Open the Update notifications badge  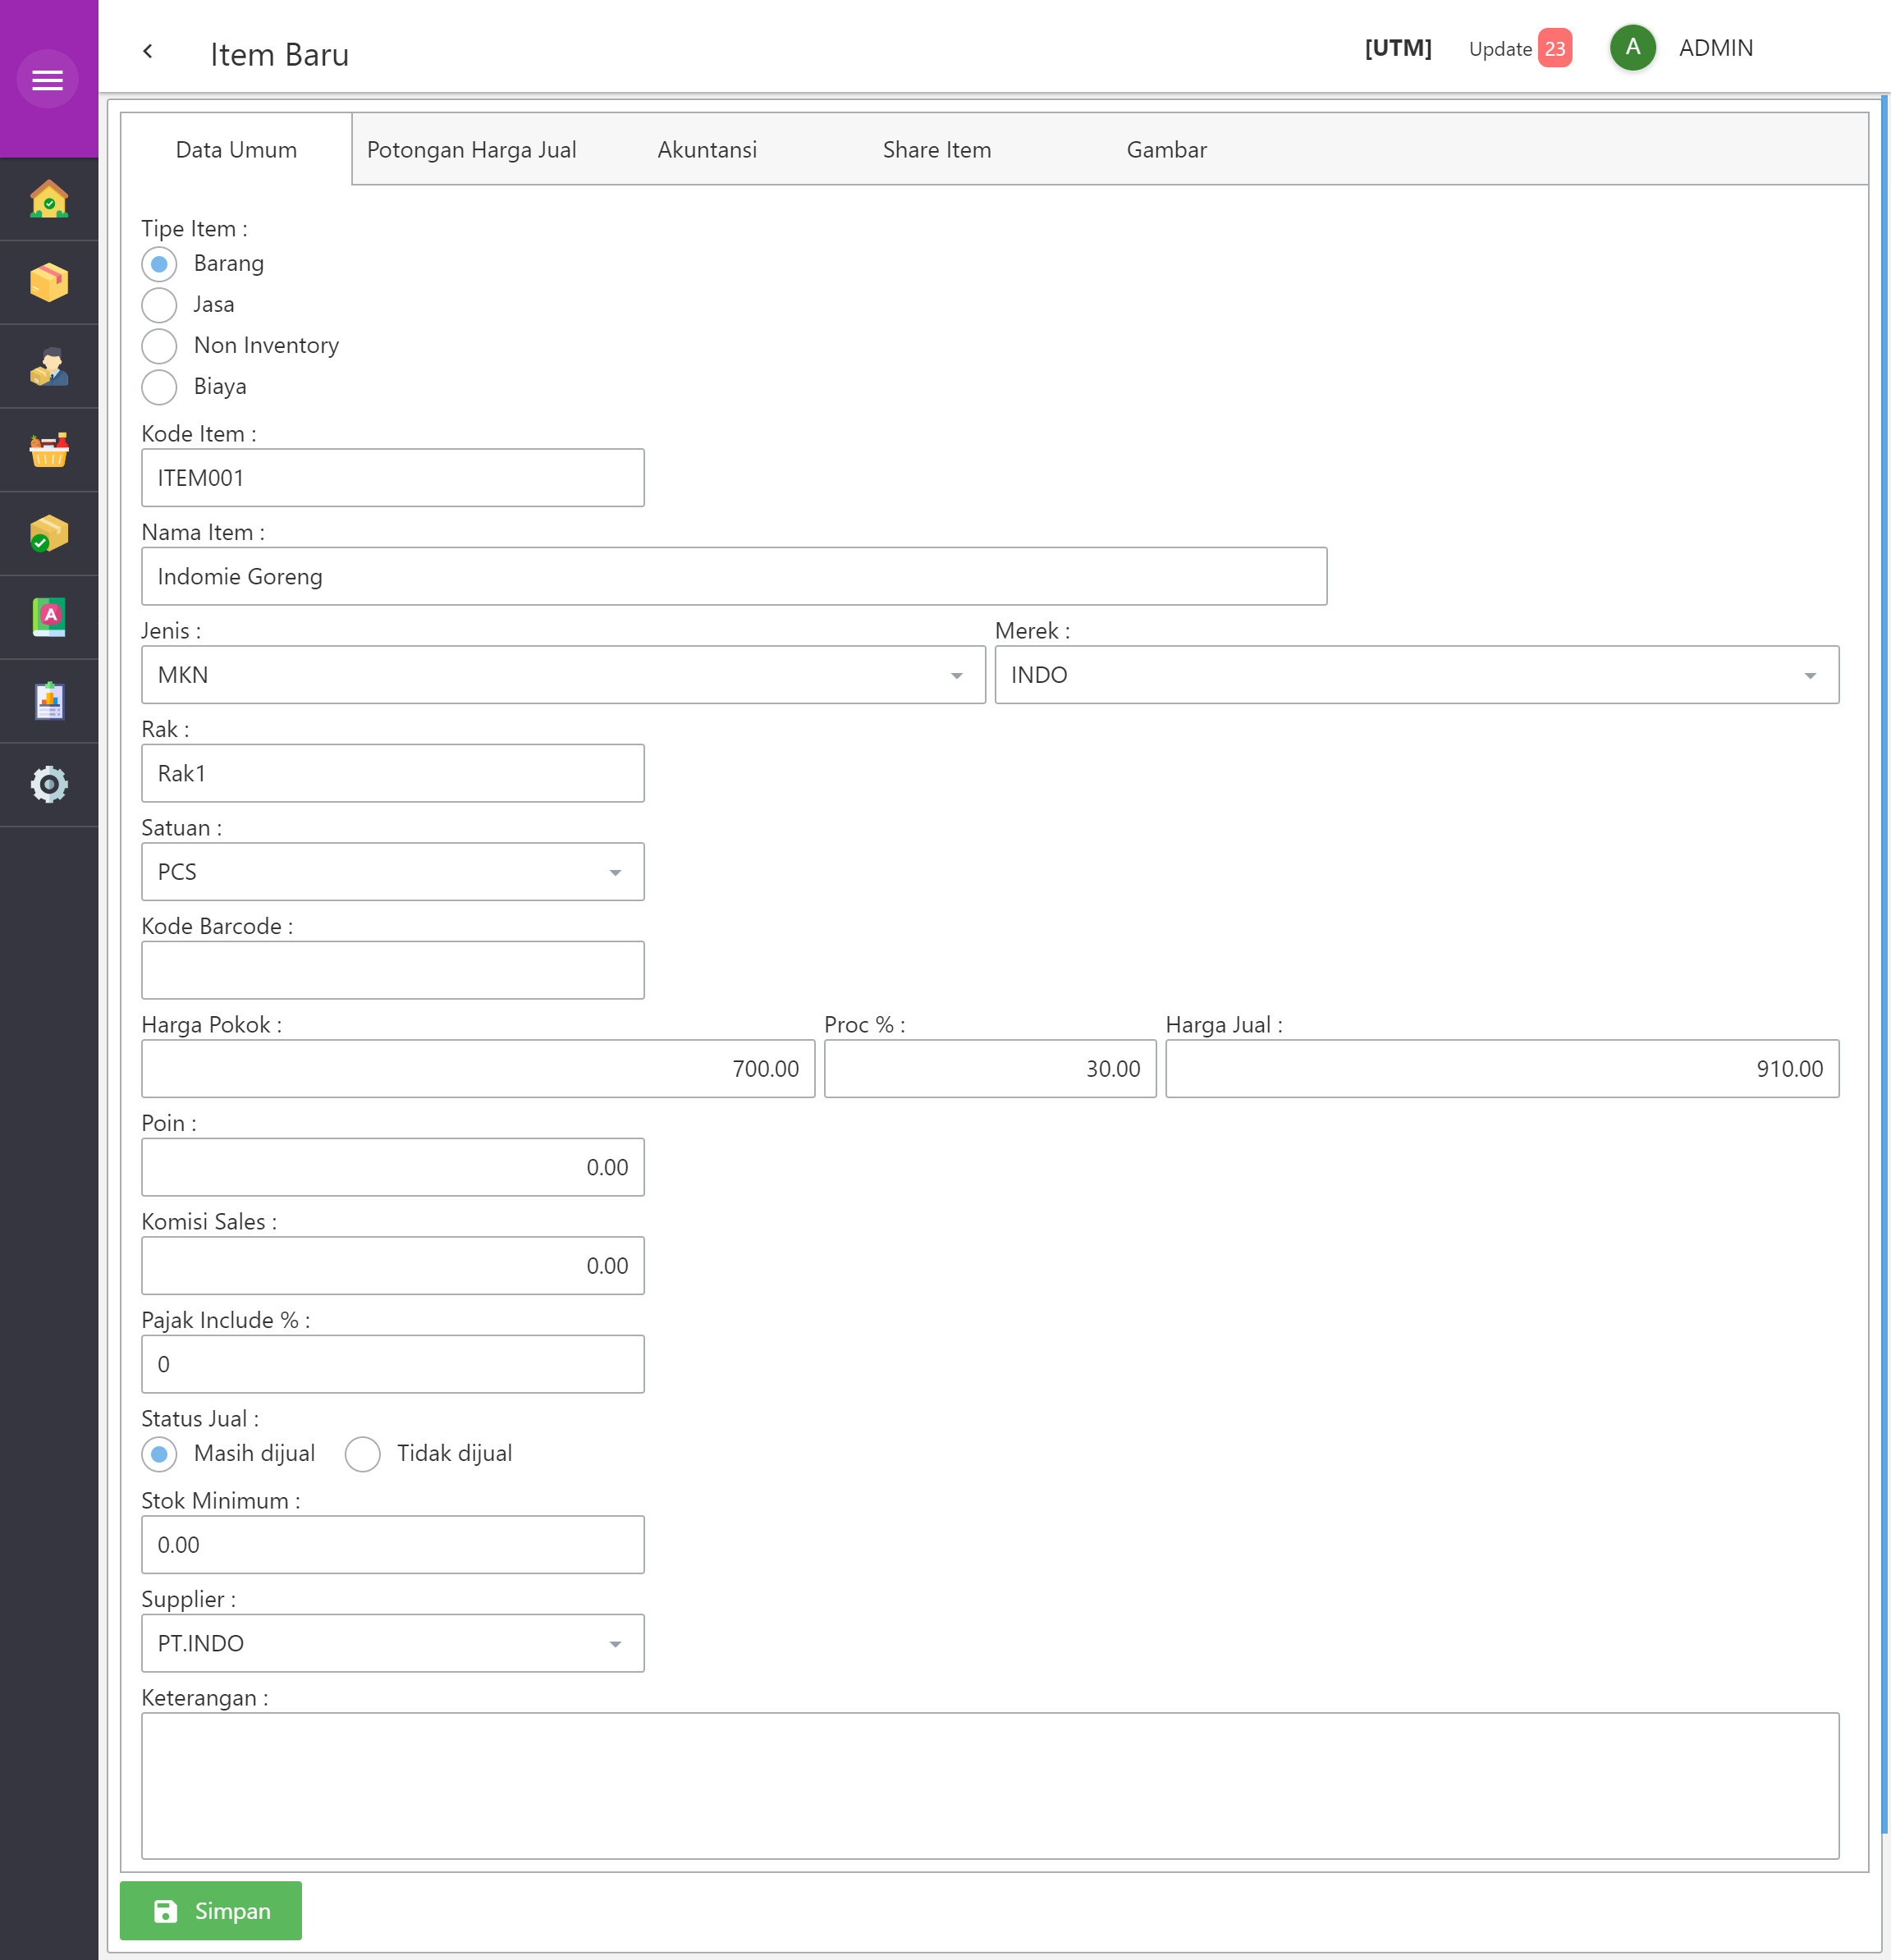[1554, 48]
